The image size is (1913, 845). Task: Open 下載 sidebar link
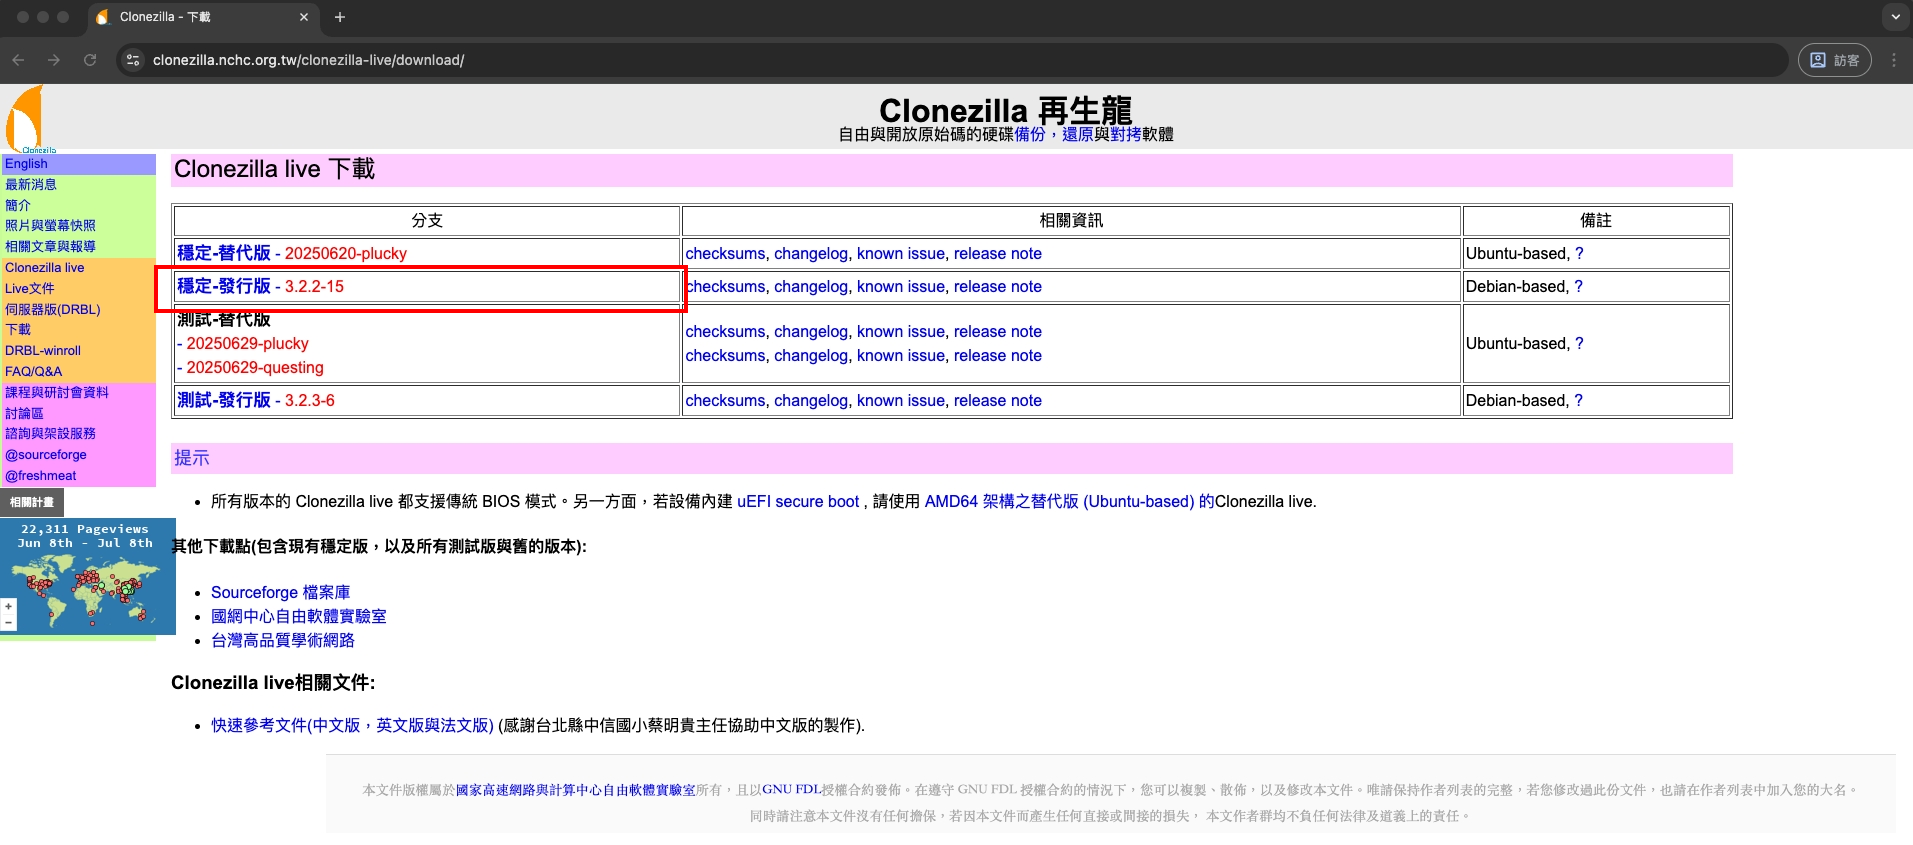[x=18, y=330]
